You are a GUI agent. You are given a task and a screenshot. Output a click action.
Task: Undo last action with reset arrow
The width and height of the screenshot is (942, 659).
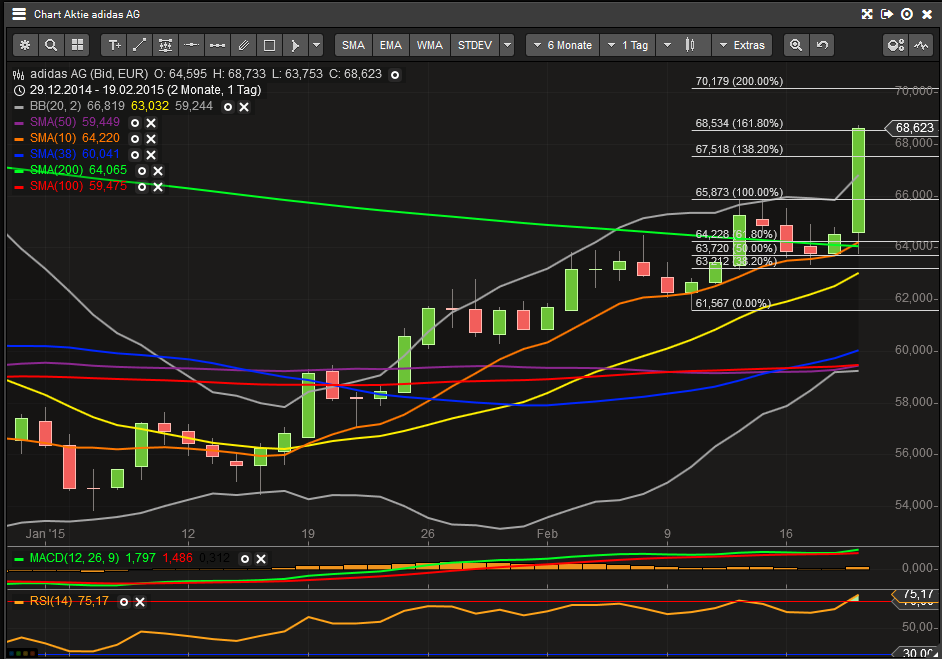click(822, 45)
